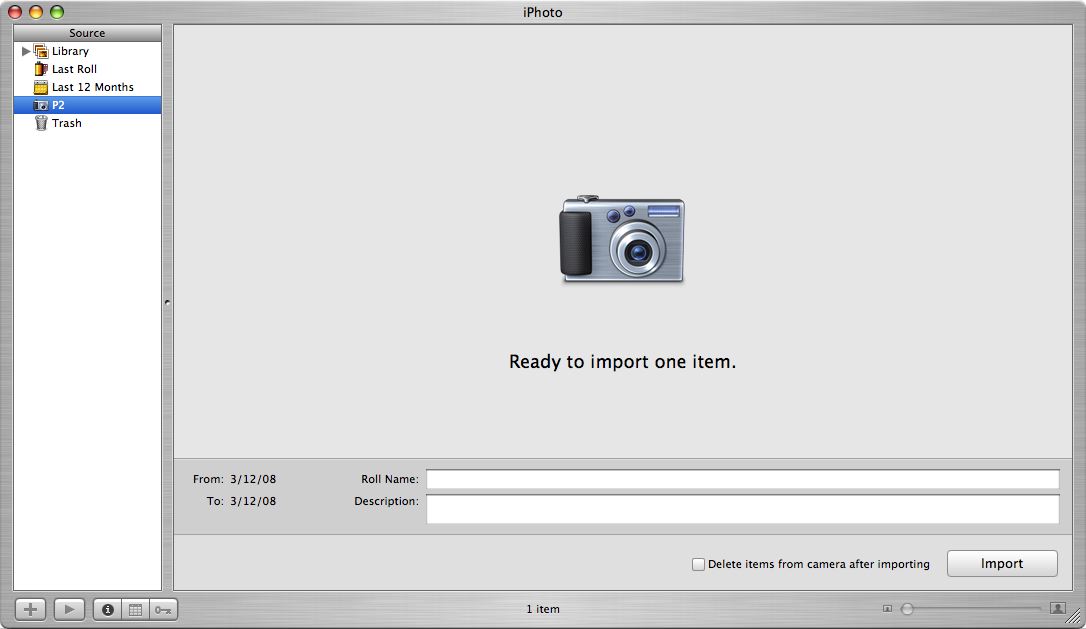Show photo info with the i button
The image size is (1086, 629).
click(107, 610)
